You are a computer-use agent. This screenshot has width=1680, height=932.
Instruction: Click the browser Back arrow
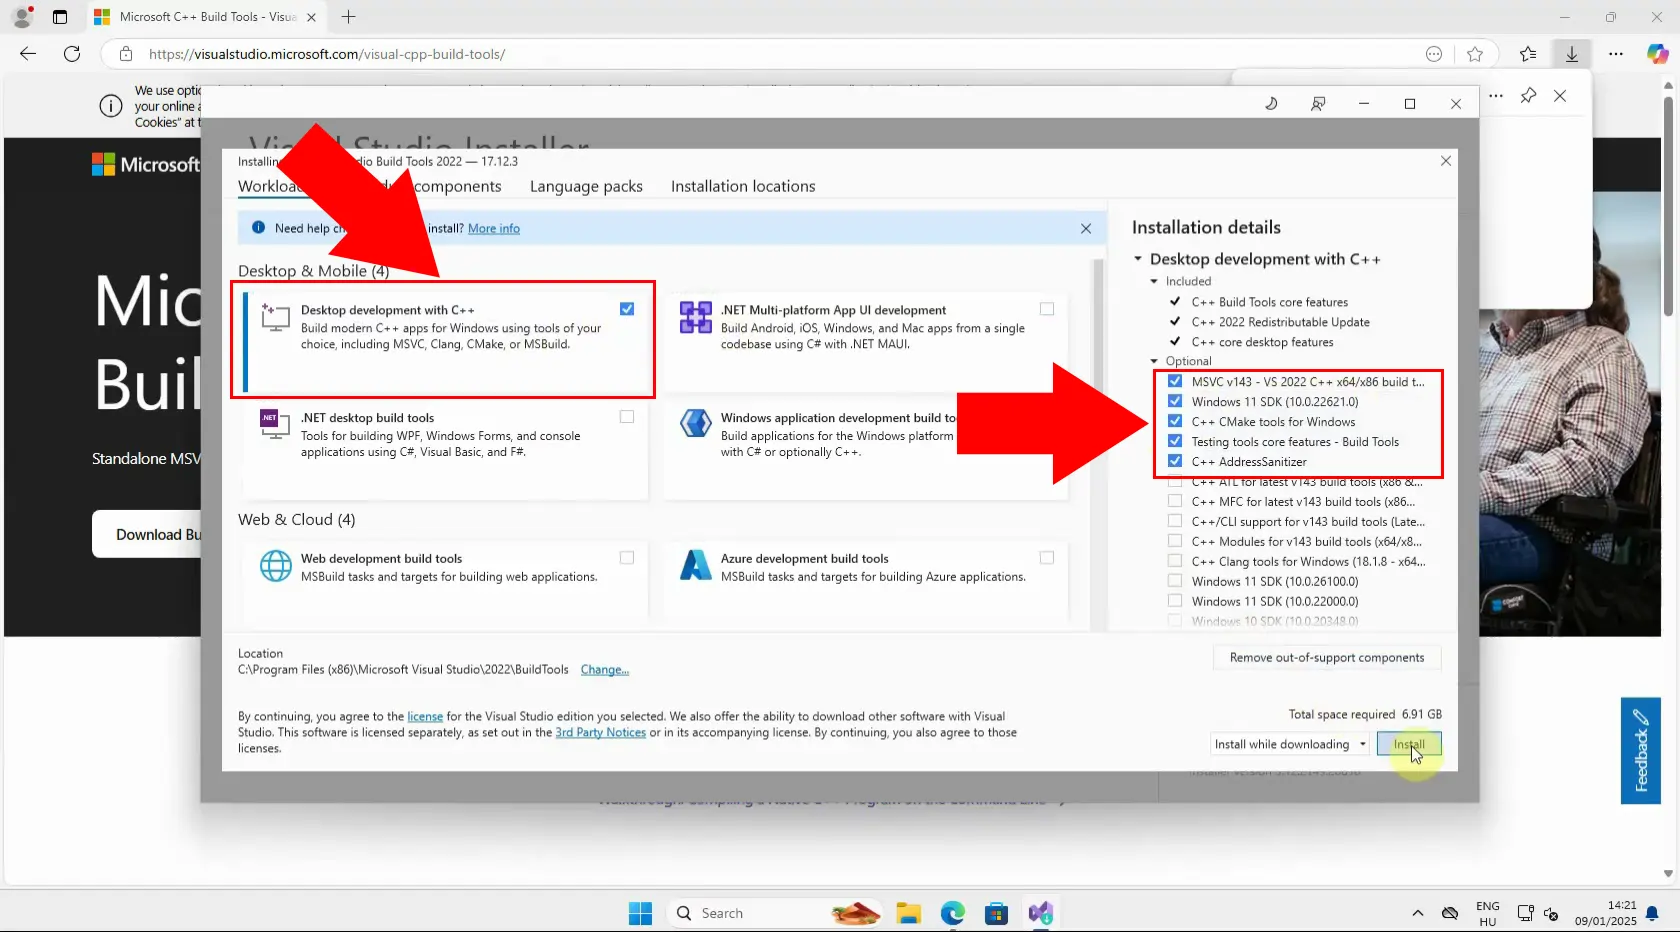tap(28, 54)
